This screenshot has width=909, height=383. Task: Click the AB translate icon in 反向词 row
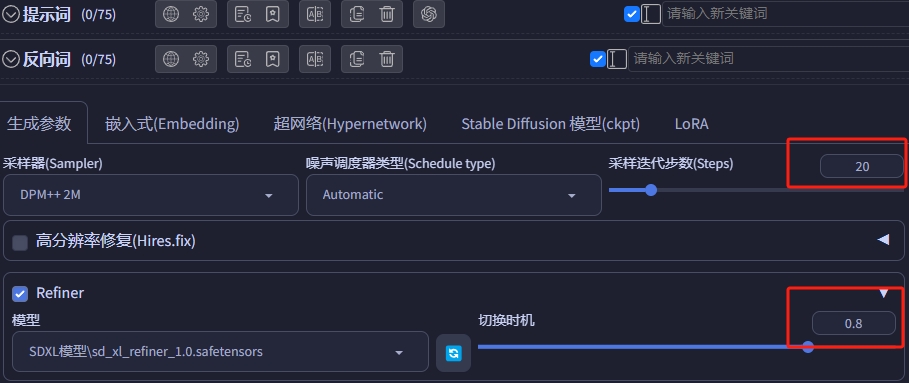(315, 59)
